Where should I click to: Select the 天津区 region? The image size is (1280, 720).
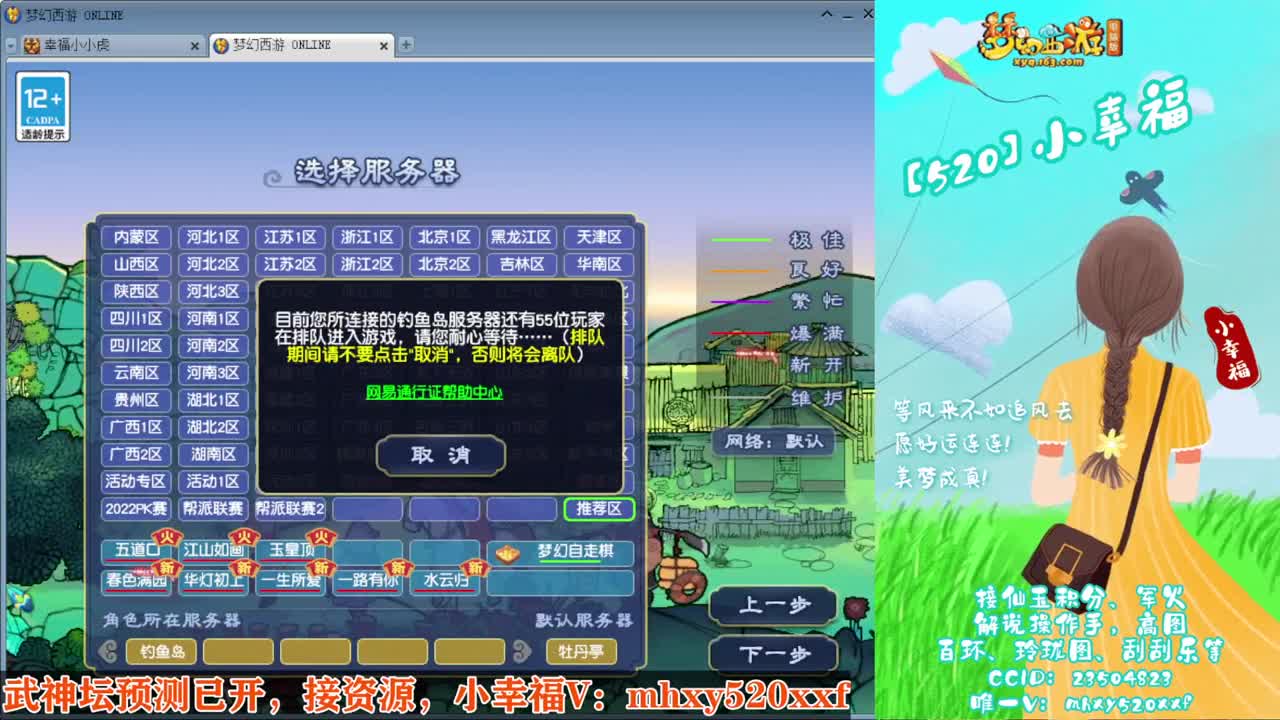[x=599, y=237]
